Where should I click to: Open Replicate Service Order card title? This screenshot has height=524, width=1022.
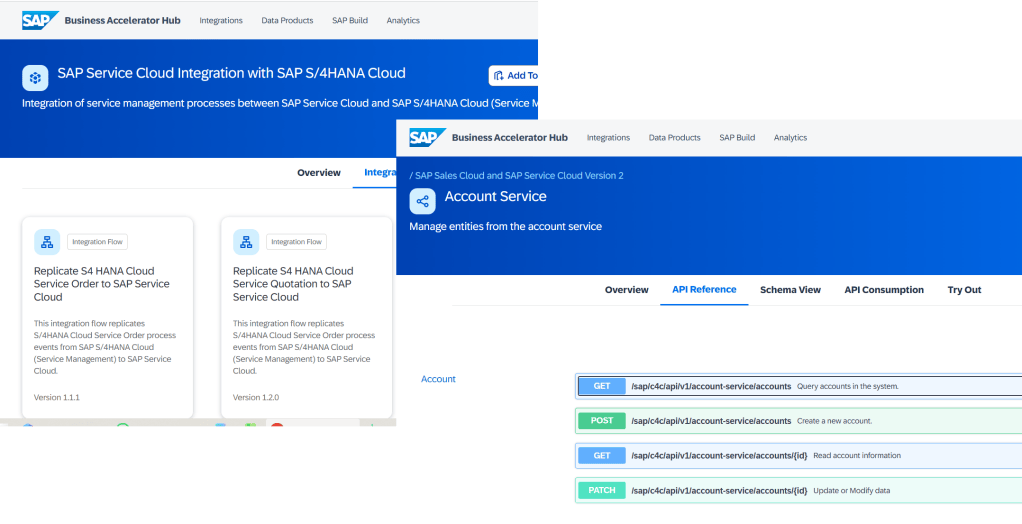[102, 284]
